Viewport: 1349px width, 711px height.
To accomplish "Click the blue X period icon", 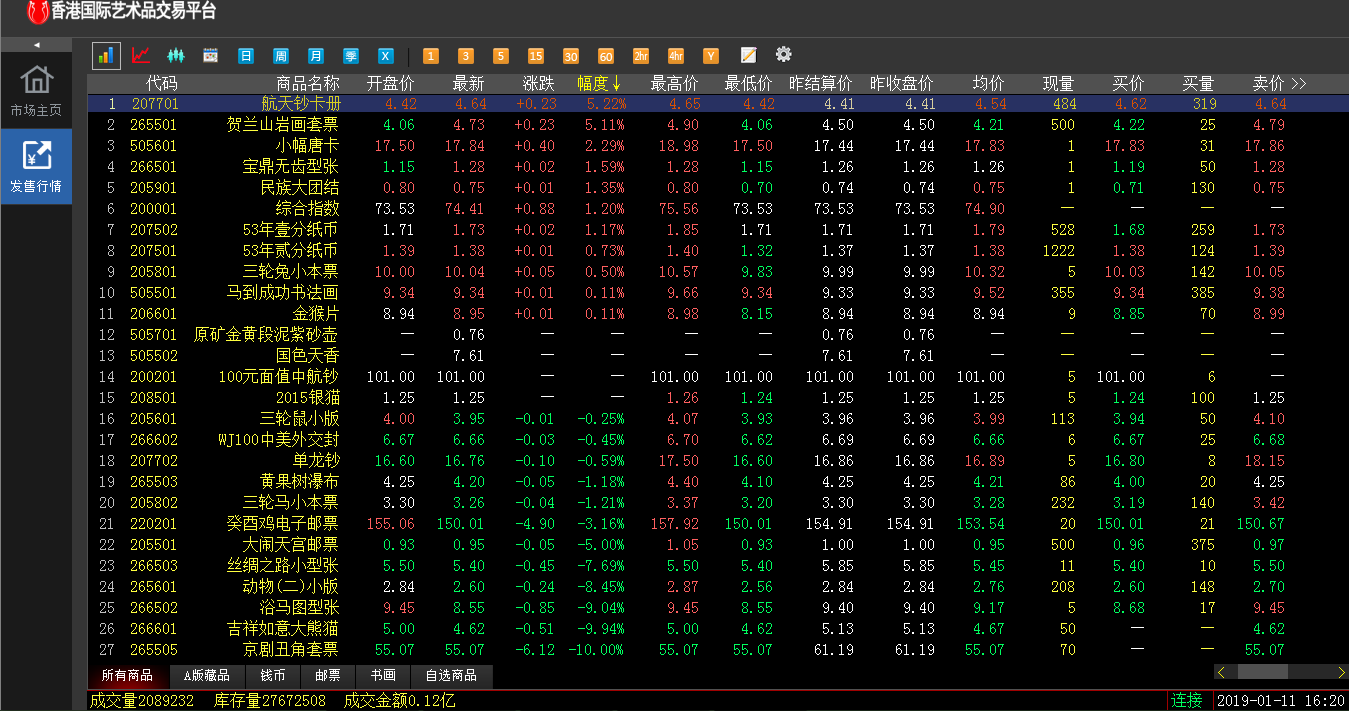I will pos(386,56).
